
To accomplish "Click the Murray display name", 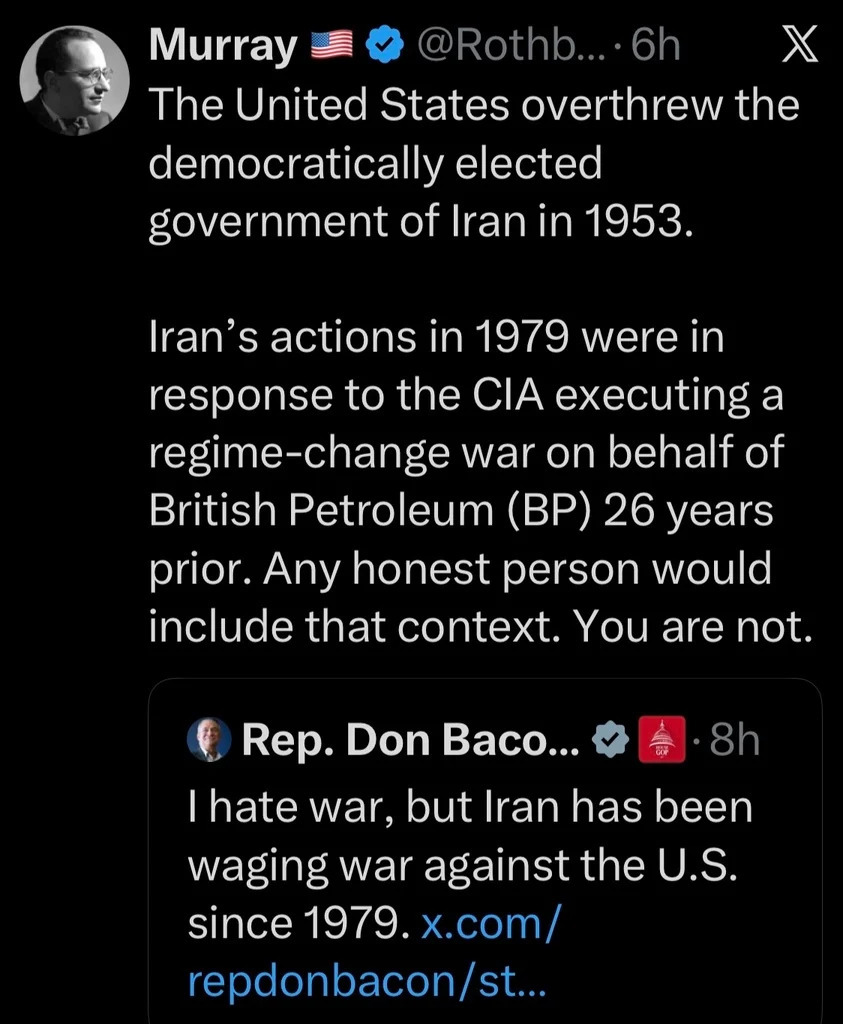I will [223, 46].
